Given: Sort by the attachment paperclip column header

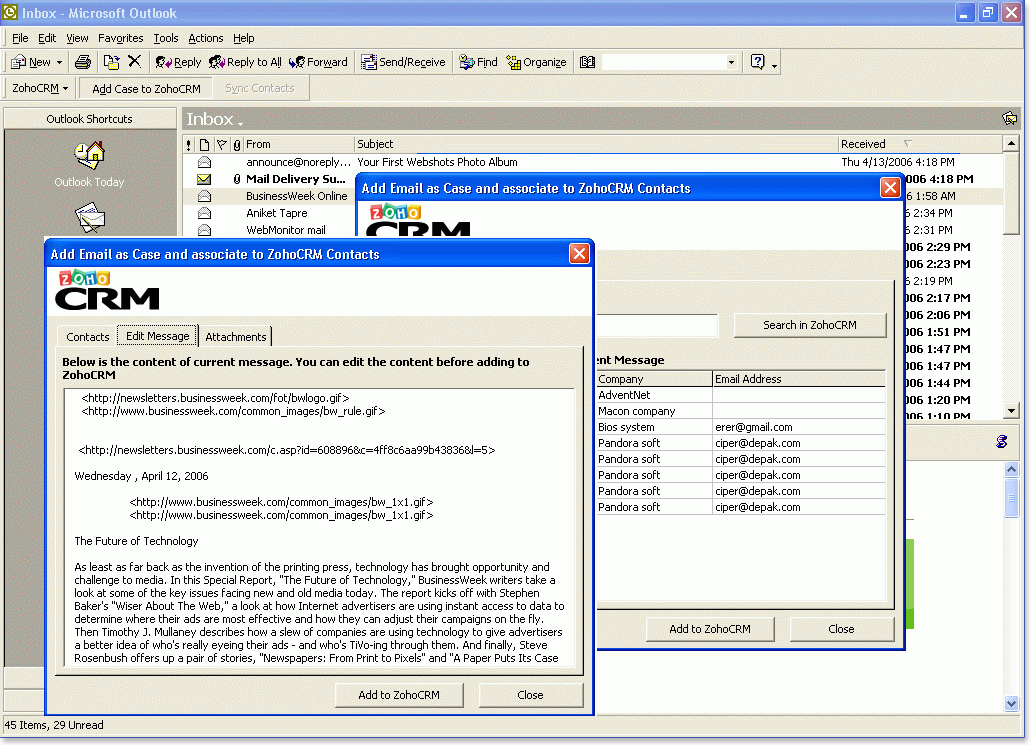Looking at the screenshot, I should [237, 144].
